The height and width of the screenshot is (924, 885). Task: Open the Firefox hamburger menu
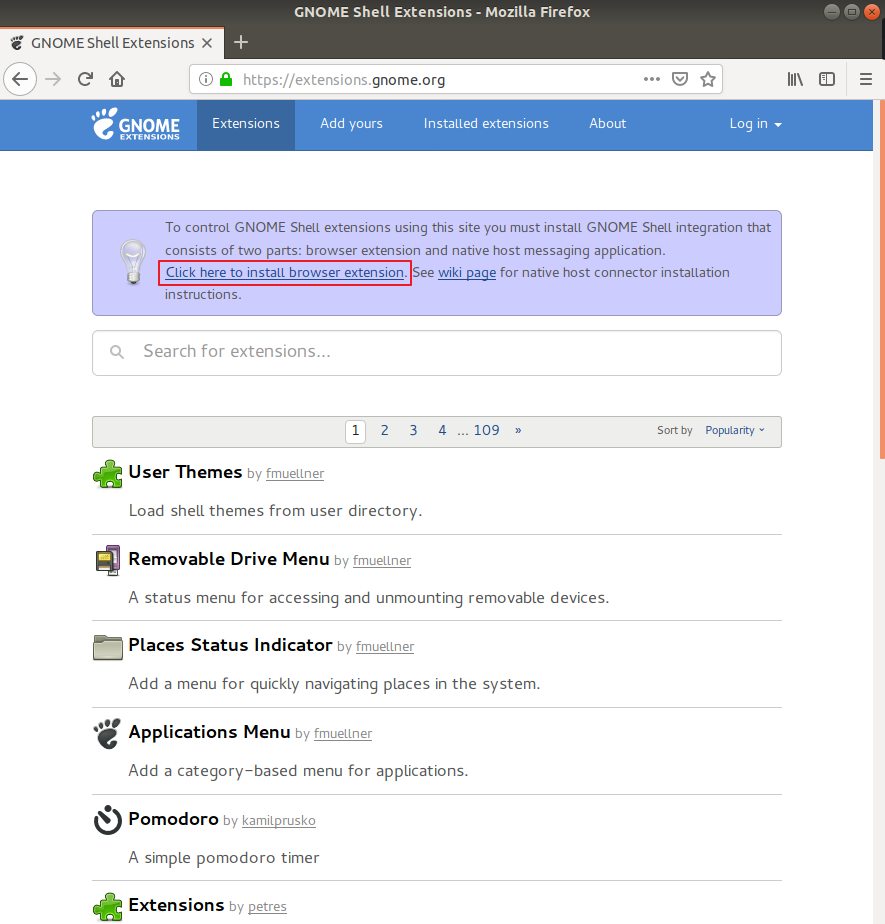tap(866, 79)
